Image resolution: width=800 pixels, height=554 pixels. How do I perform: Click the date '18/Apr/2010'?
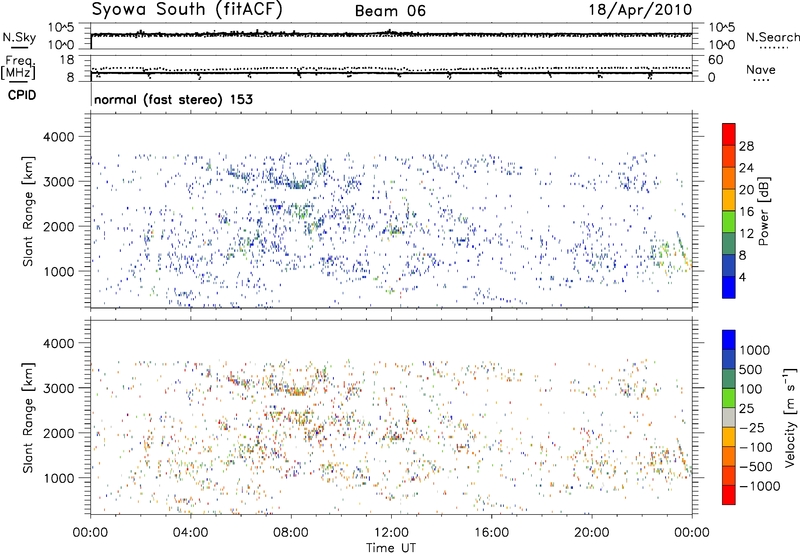click(640, 10)
